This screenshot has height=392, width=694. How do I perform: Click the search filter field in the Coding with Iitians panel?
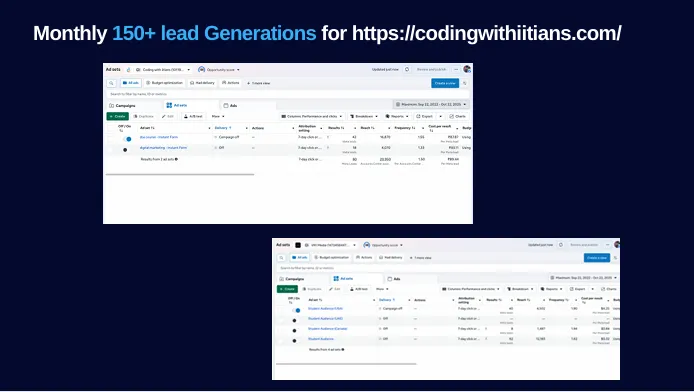tap(288, 94)
